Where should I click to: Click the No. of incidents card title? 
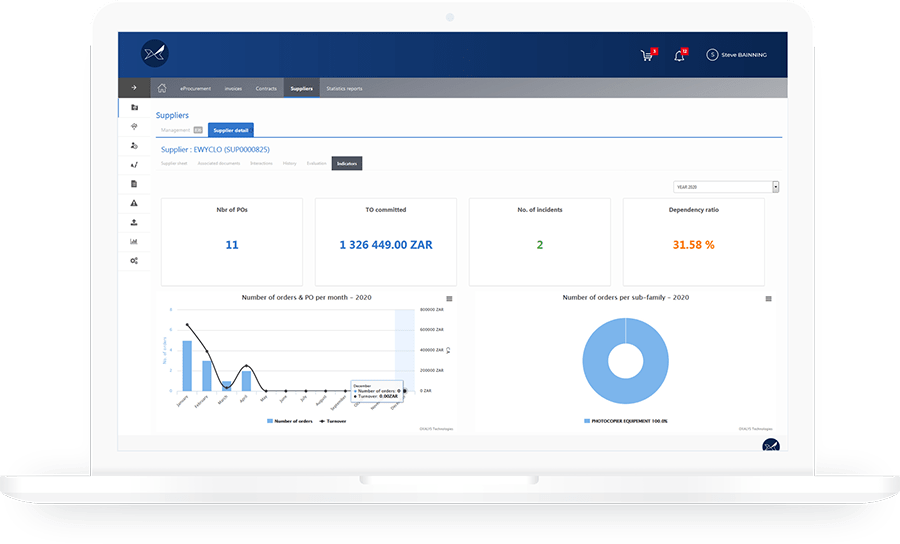click(x=540, y=210)
